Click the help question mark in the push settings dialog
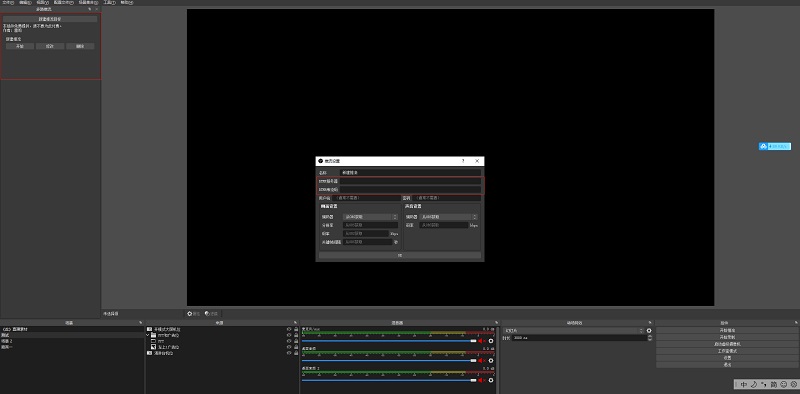The height and width of the screenshot is (394, 800). 463,161
